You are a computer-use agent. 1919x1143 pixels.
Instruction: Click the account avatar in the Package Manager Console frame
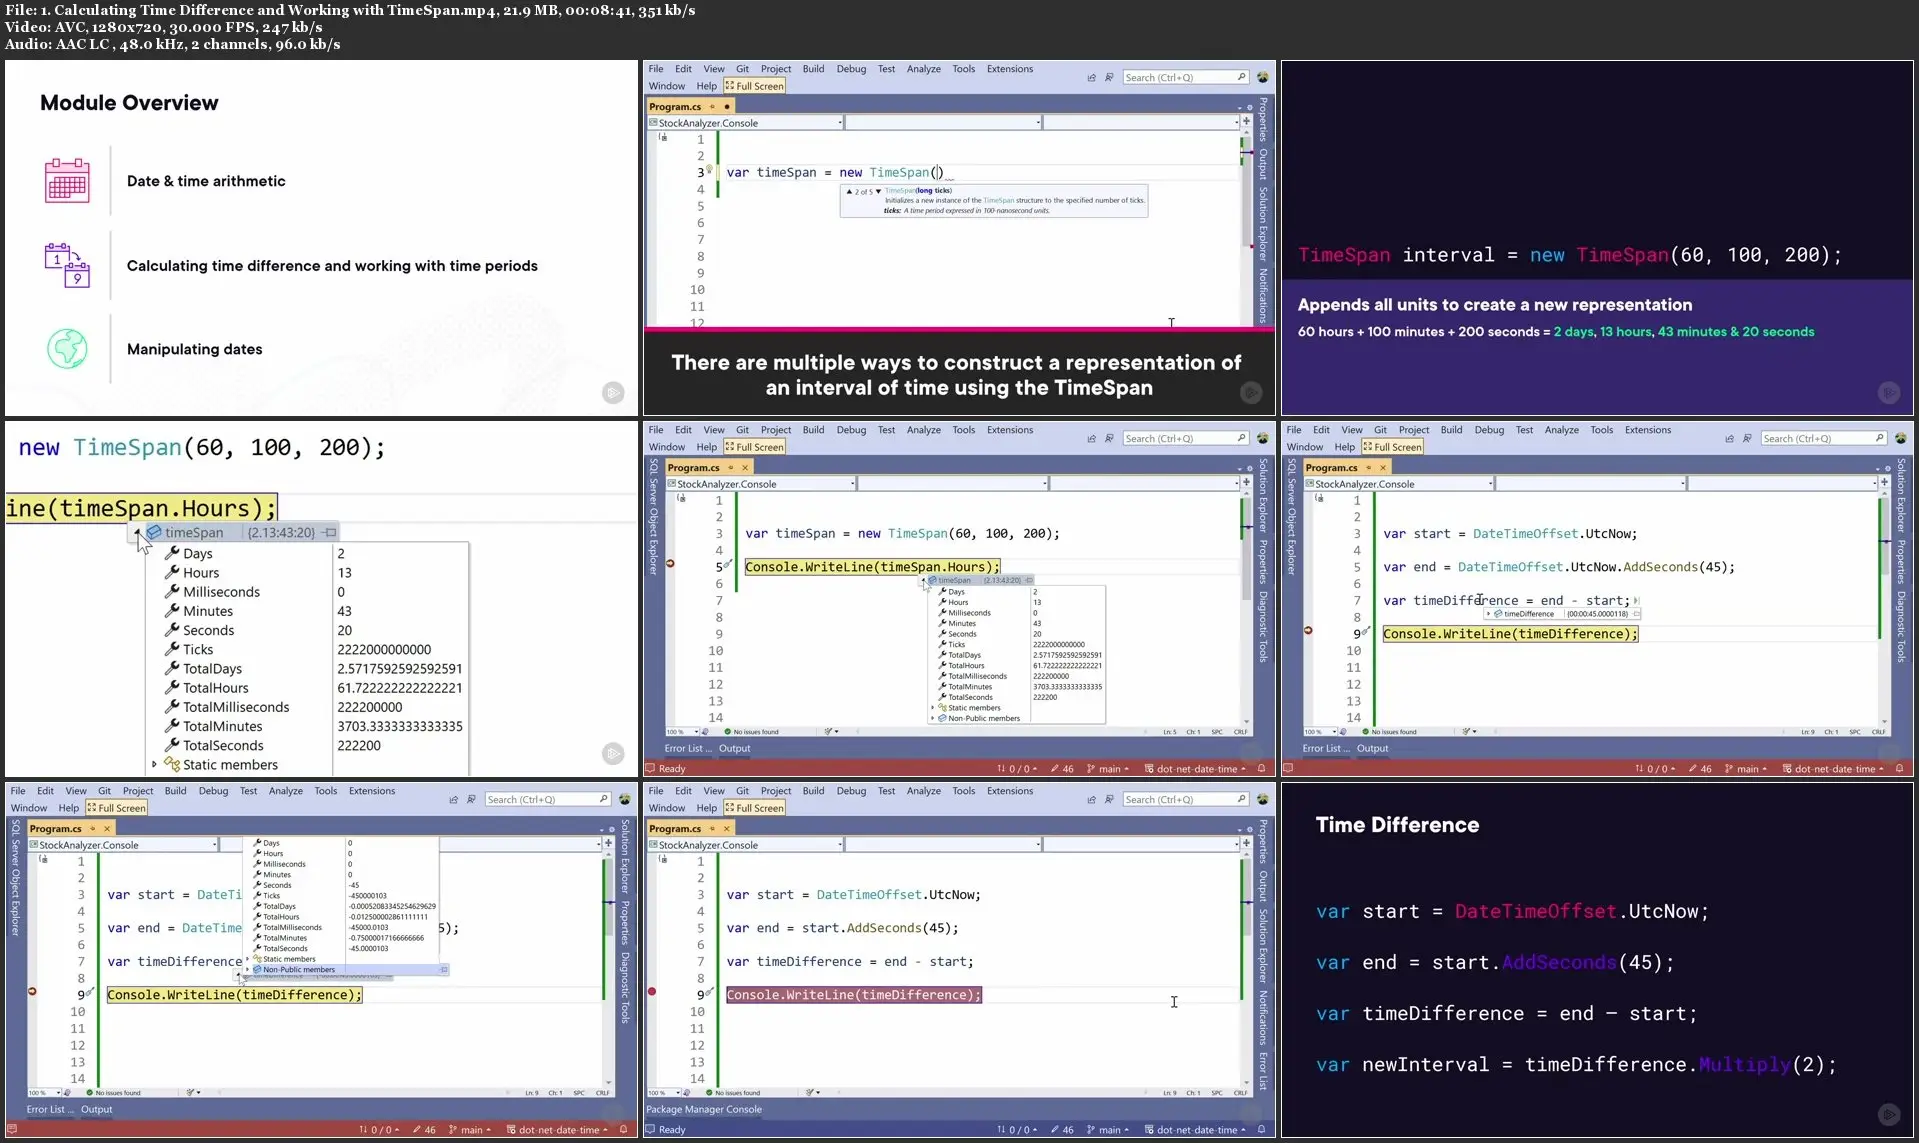tap(1262, 799)
